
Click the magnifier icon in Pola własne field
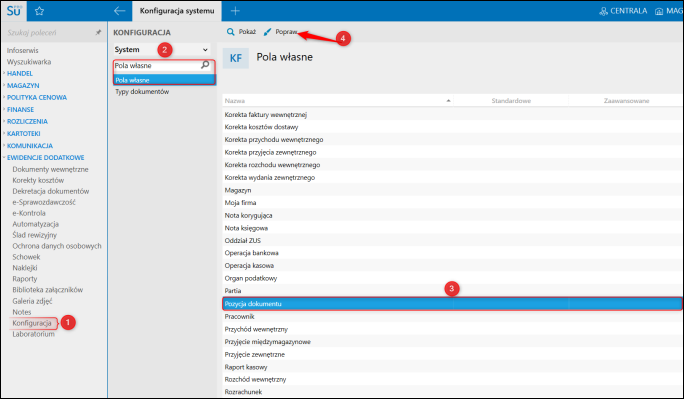tap(205, 65)
